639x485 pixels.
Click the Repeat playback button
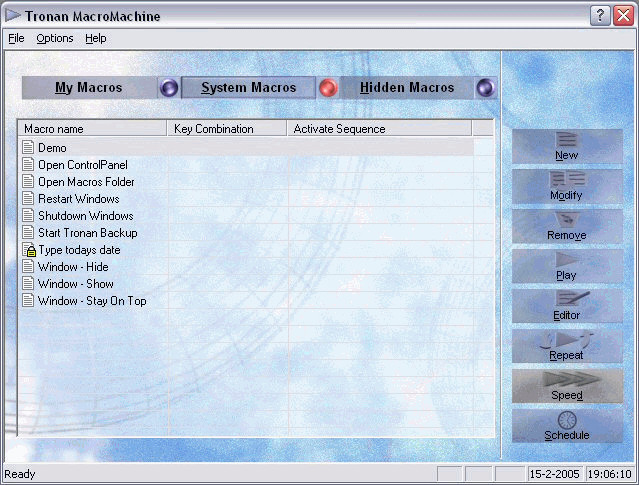point(567,346)
